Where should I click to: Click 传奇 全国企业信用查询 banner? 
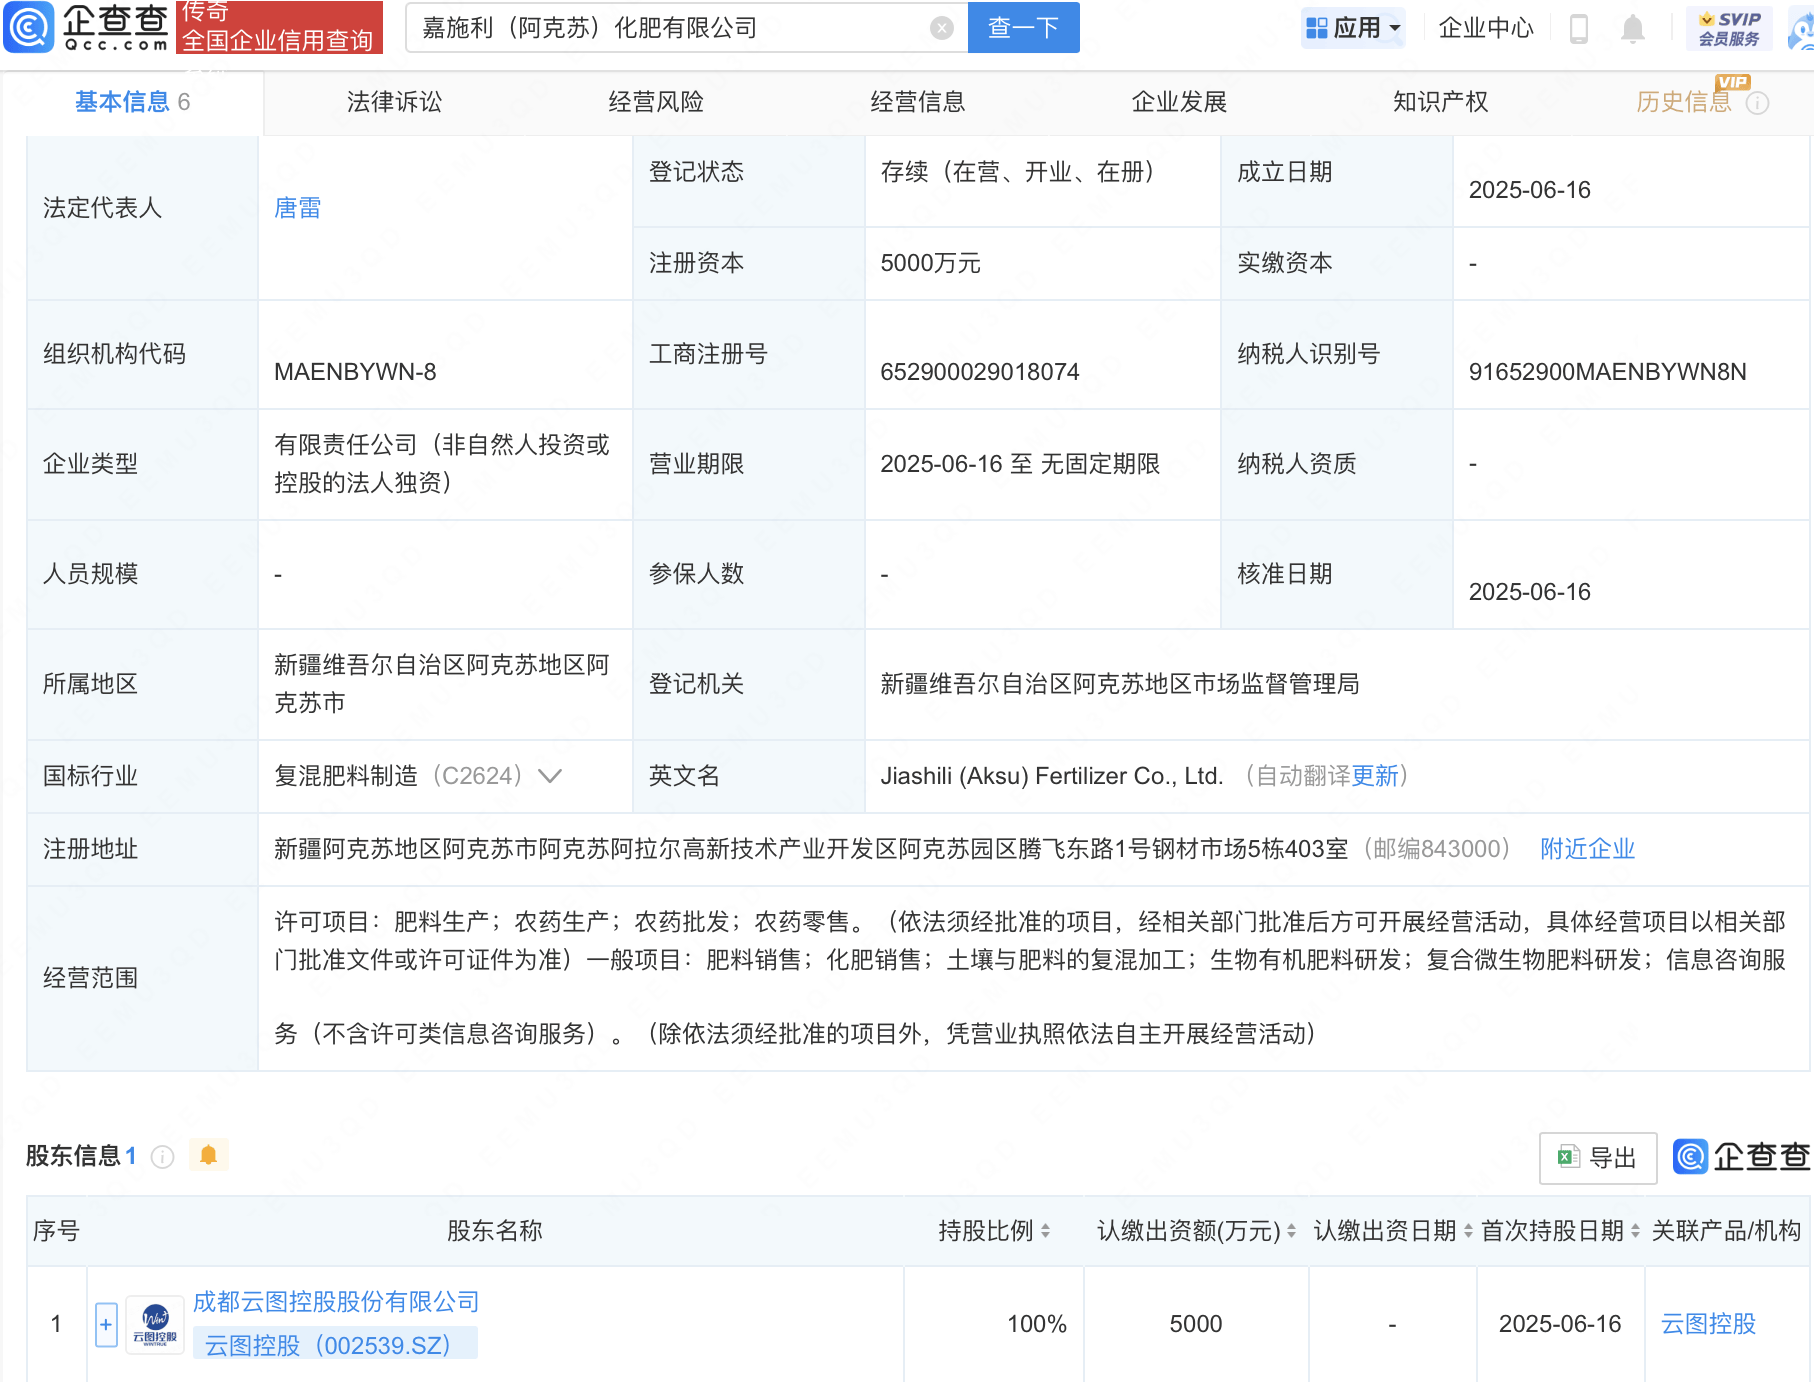point(279,27)
